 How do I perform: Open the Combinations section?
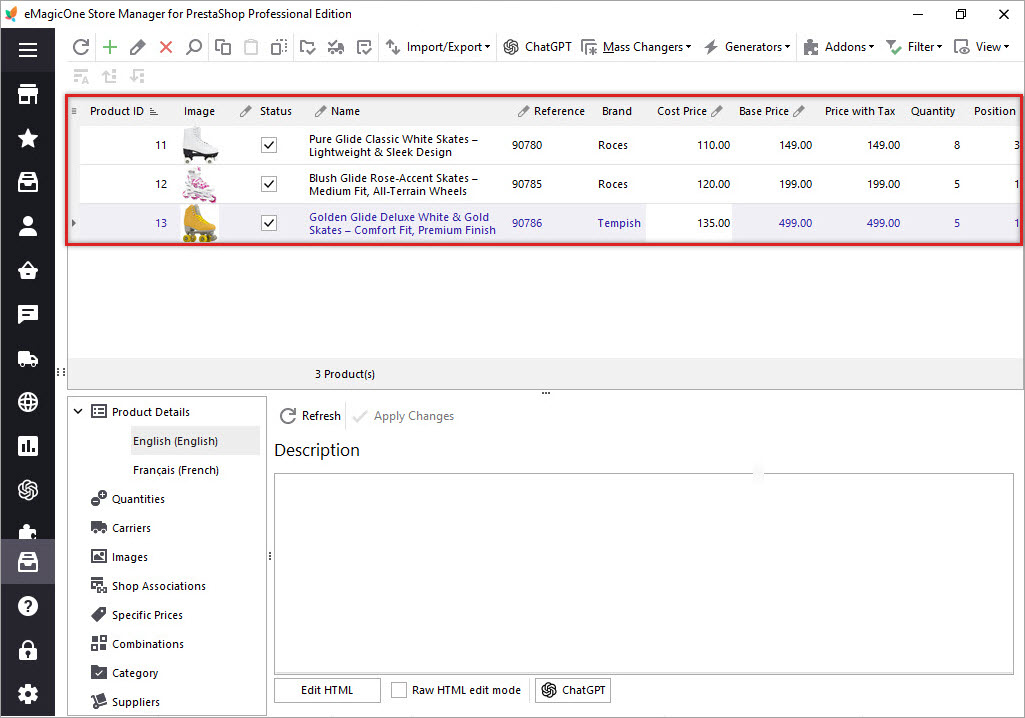pos(148,644)
